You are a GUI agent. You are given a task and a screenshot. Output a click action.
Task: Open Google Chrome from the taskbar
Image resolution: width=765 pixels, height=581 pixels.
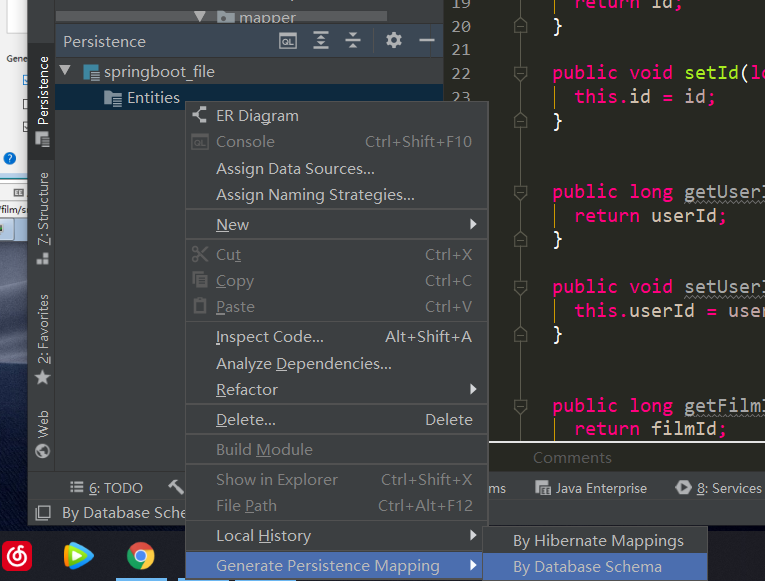[x=141, y=555]
